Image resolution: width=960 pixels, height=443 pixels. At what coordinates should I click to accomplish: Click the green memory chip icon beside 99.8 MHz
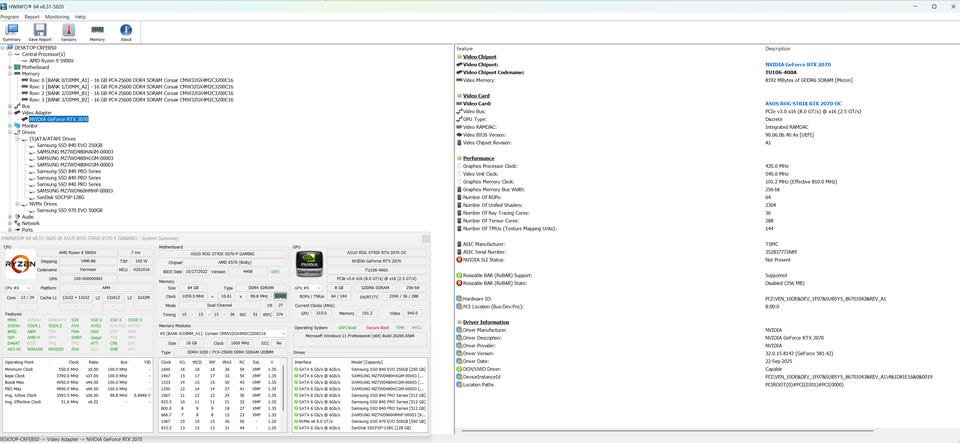tap(280, 296)
